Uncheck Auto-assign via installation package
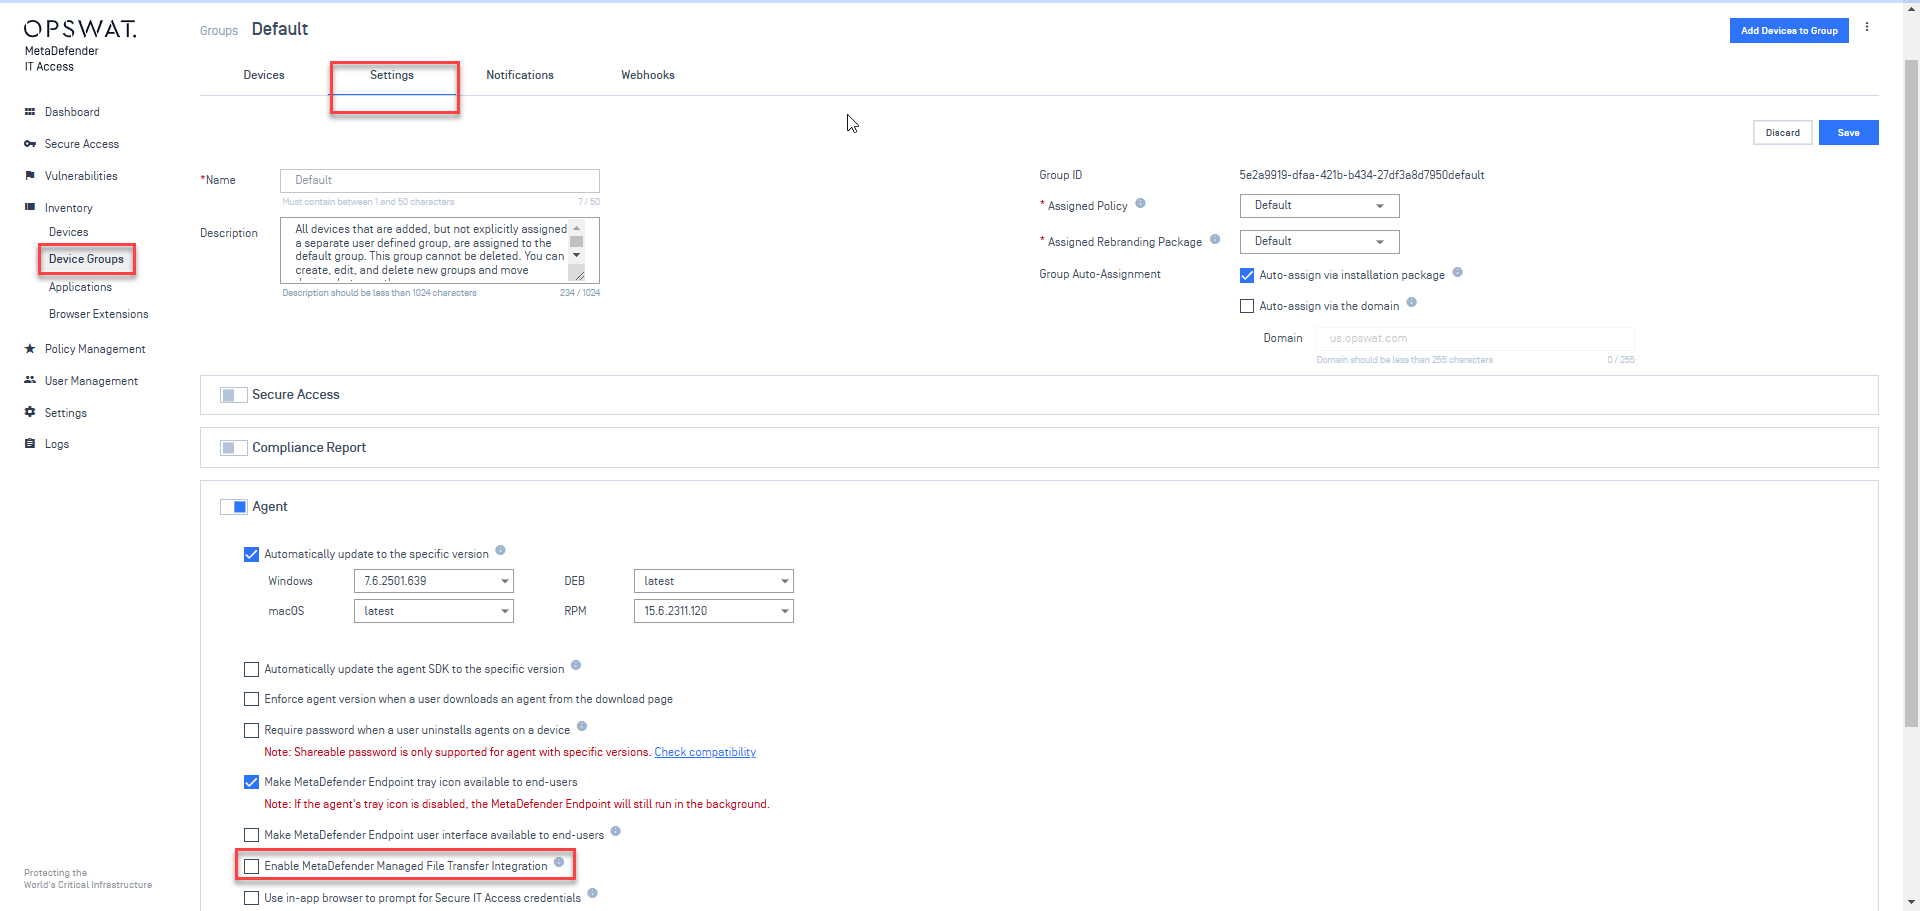This screenshot has height=911, width=1920. [1247, 275]
